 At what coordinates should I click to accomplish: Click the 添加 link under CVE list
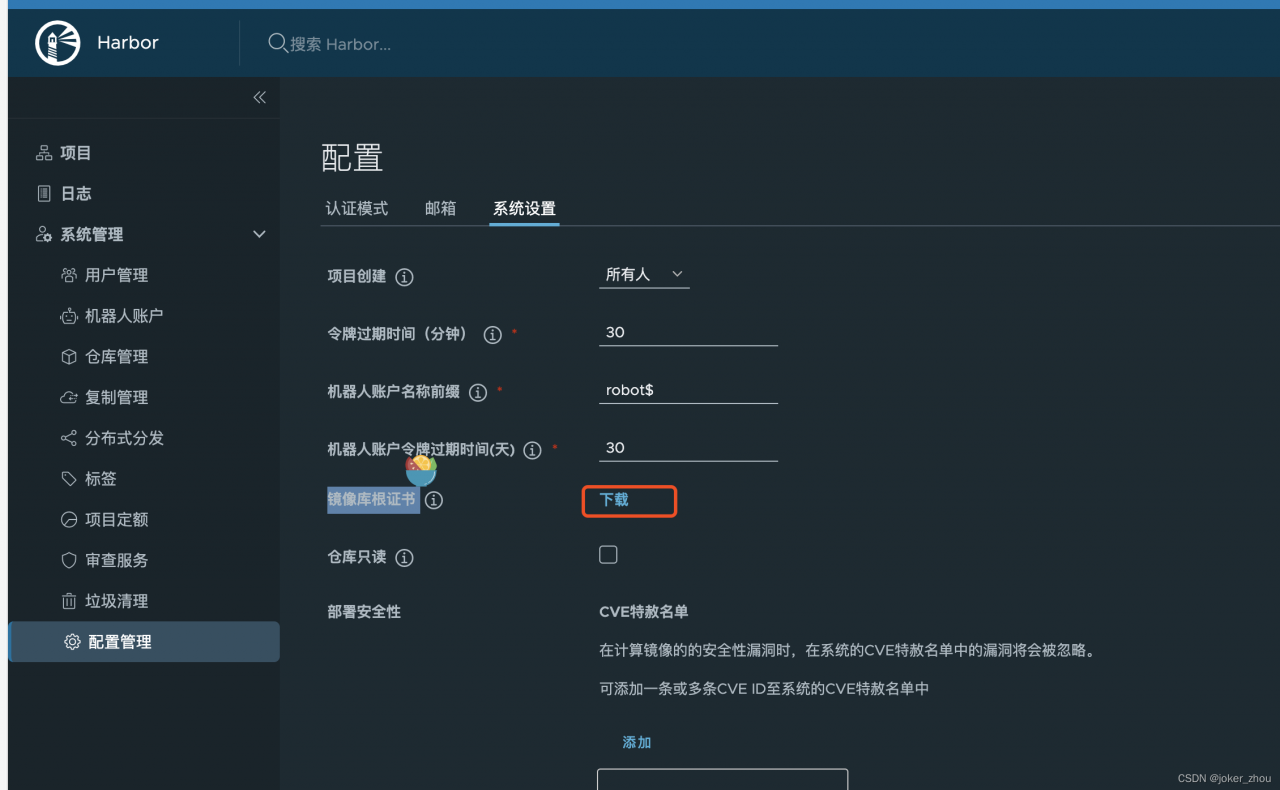(636, 742)
